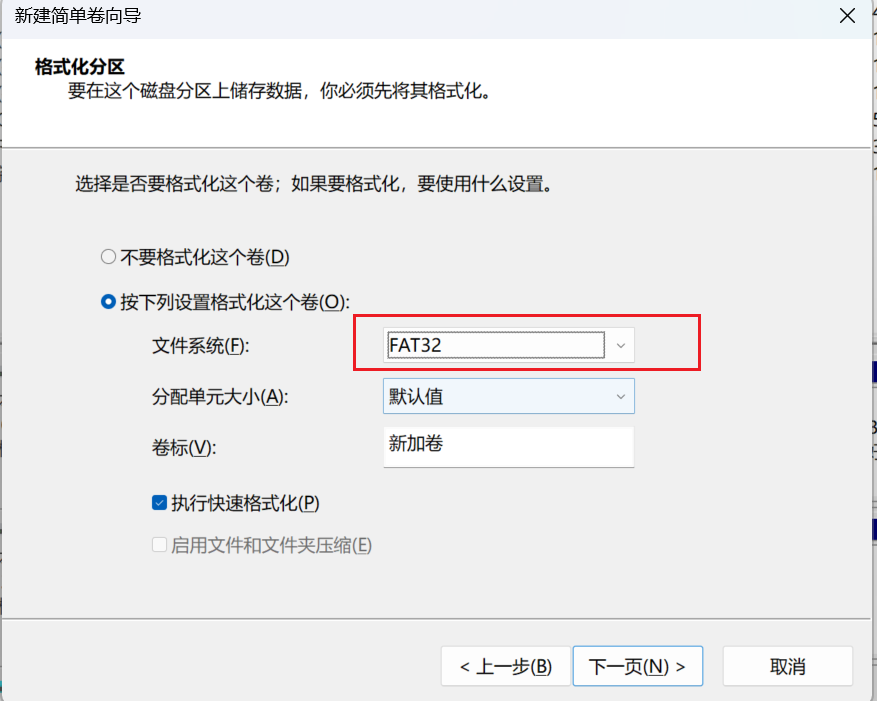The width and height of the screenshot is (877, 701).
Task: Toggle the 执行快速格式化 checkbox
Action: click(159, 503)
